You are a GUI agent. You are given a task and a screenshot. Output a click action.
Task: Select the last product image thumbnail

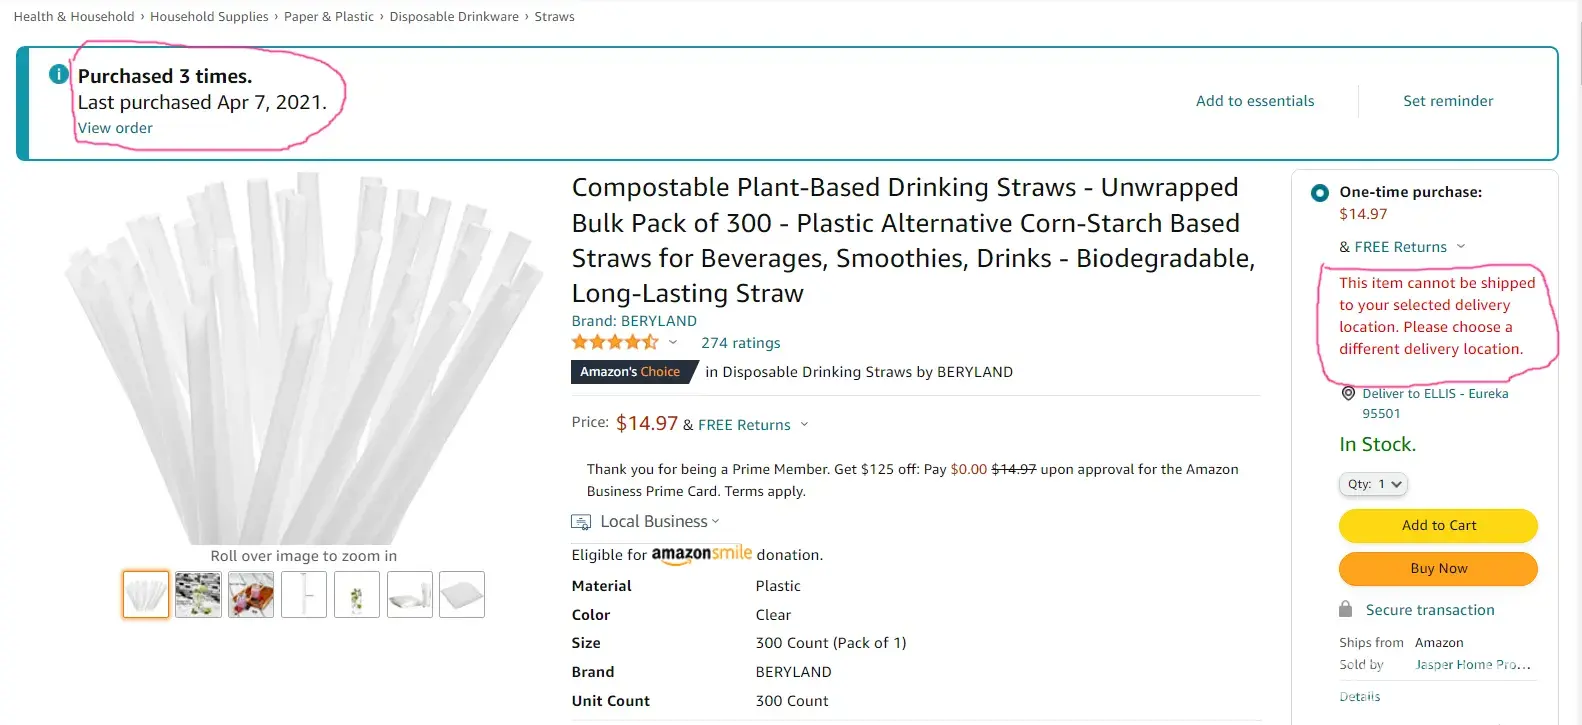coord(462,594)
